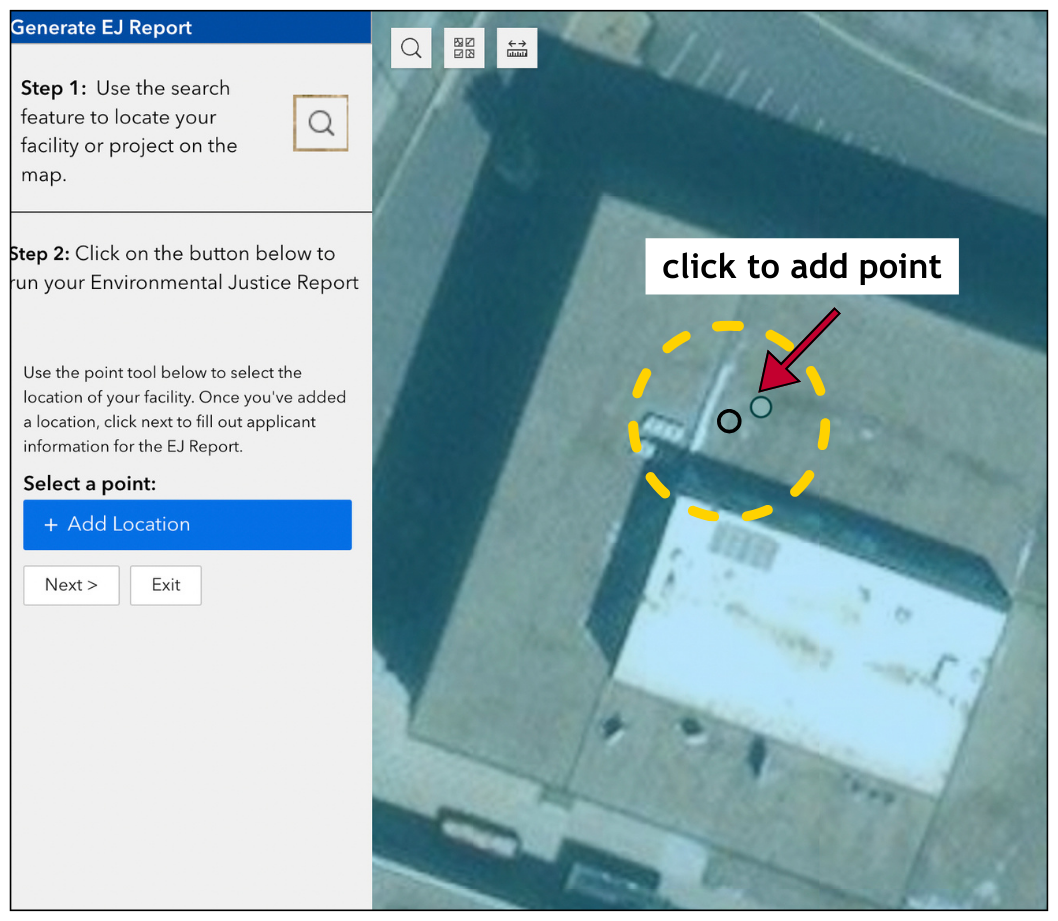Click the rooftop equipment vents on white roof
Image resolution: width=1058 pixels, height=921 pixels.
[x=741, y=547]
